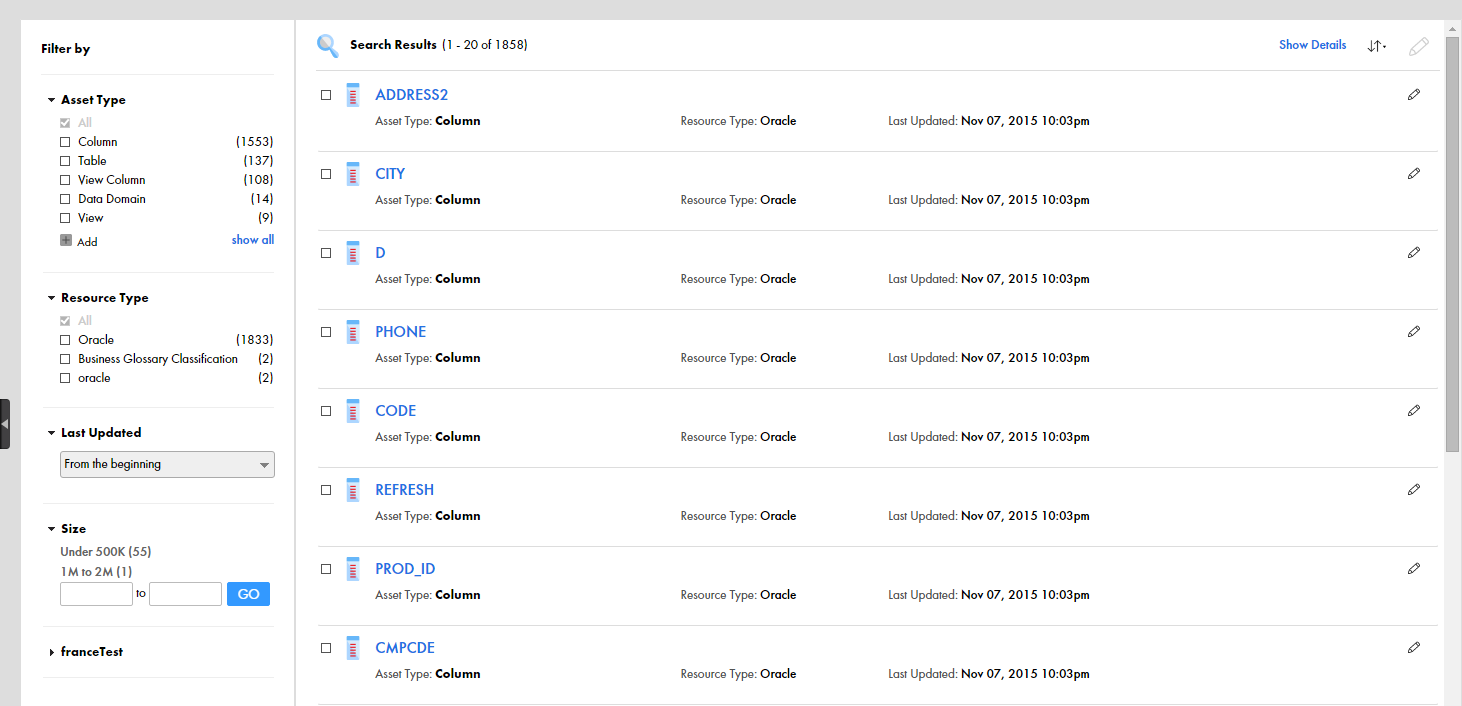Open the sort order icon menu
The width and height of the screenshot is (1462, 706).
(1376, 46)
